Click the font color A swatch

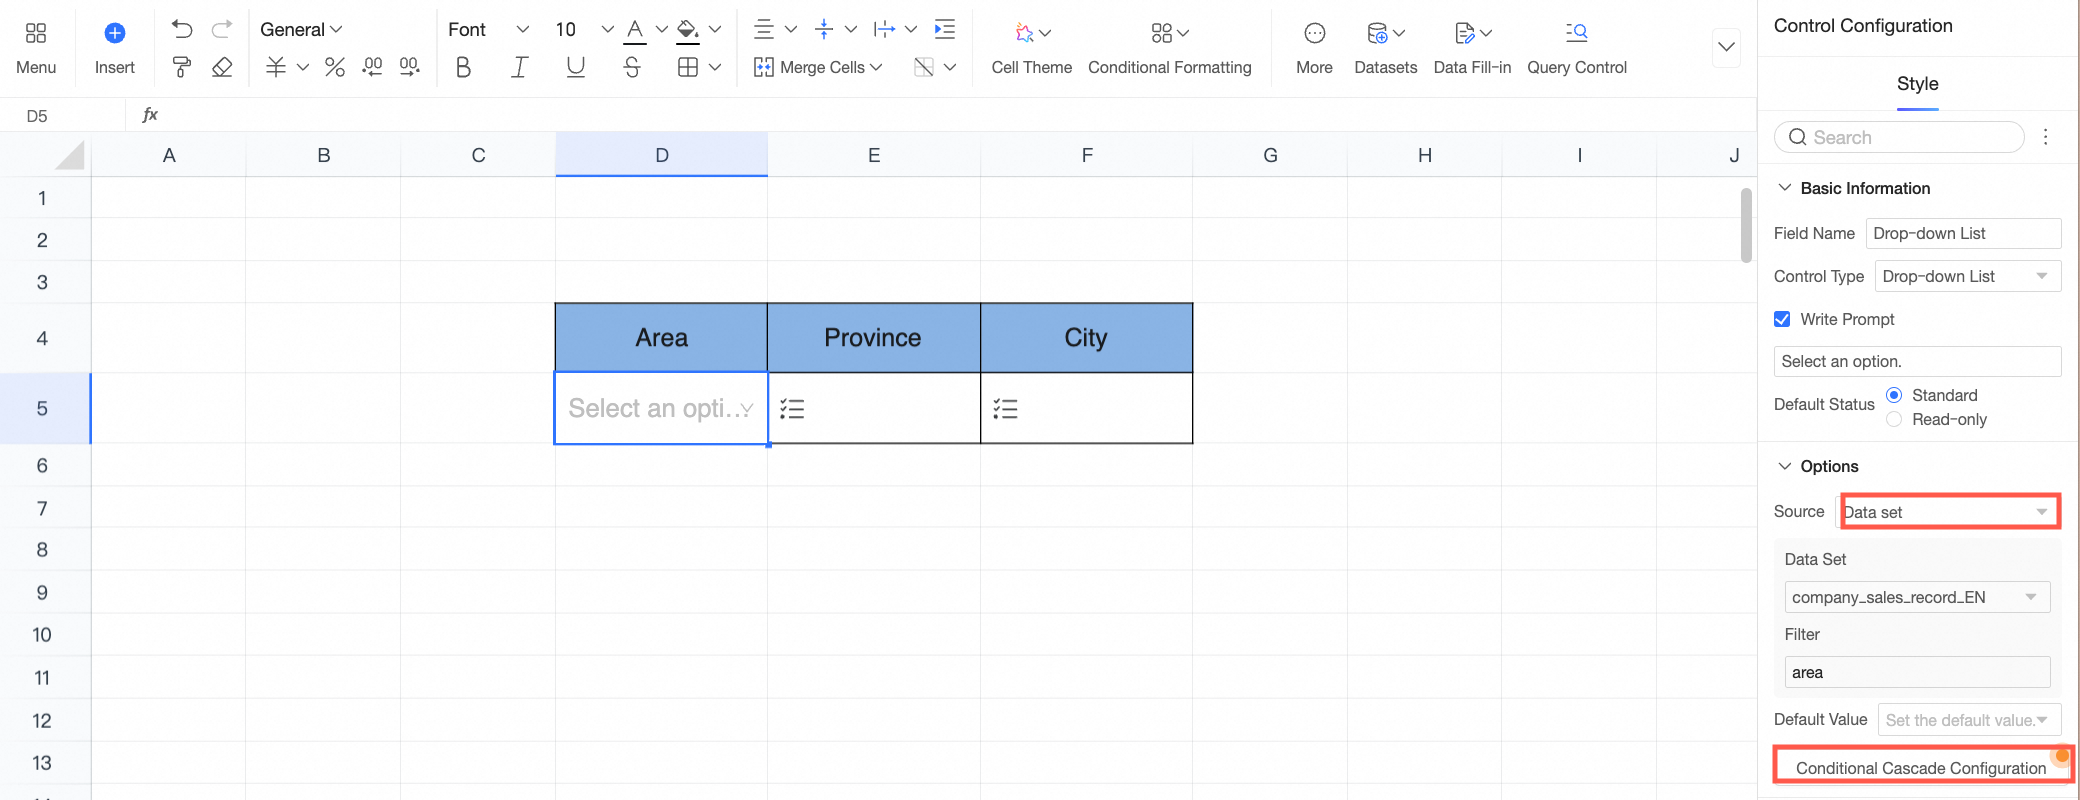[x=635, y=30]
